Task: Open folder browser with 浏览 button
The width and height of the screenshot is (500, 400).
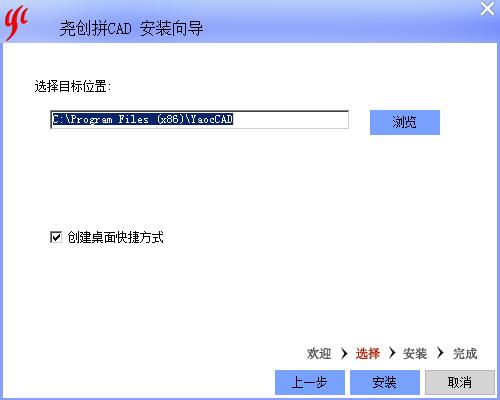Action: [x=405, y=122]
